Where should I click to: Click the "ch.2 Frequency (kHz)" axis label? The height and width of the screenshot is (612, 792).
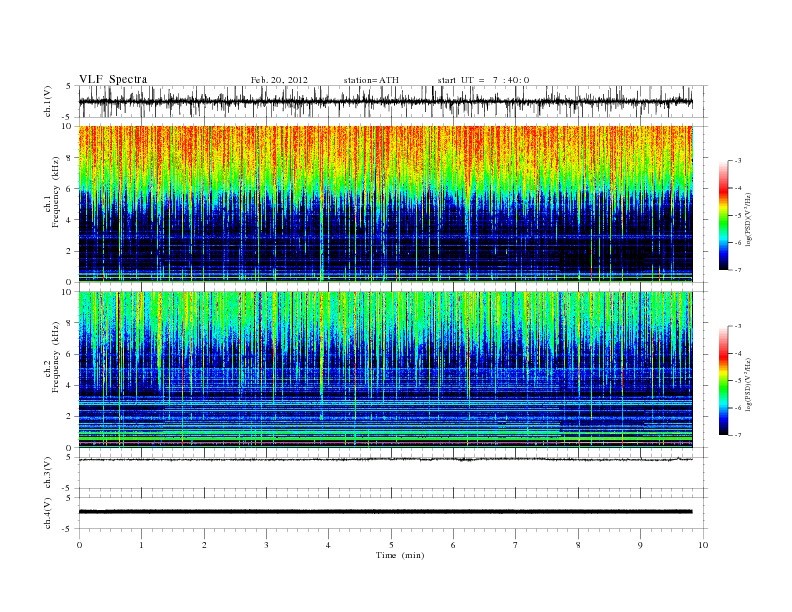52,358
